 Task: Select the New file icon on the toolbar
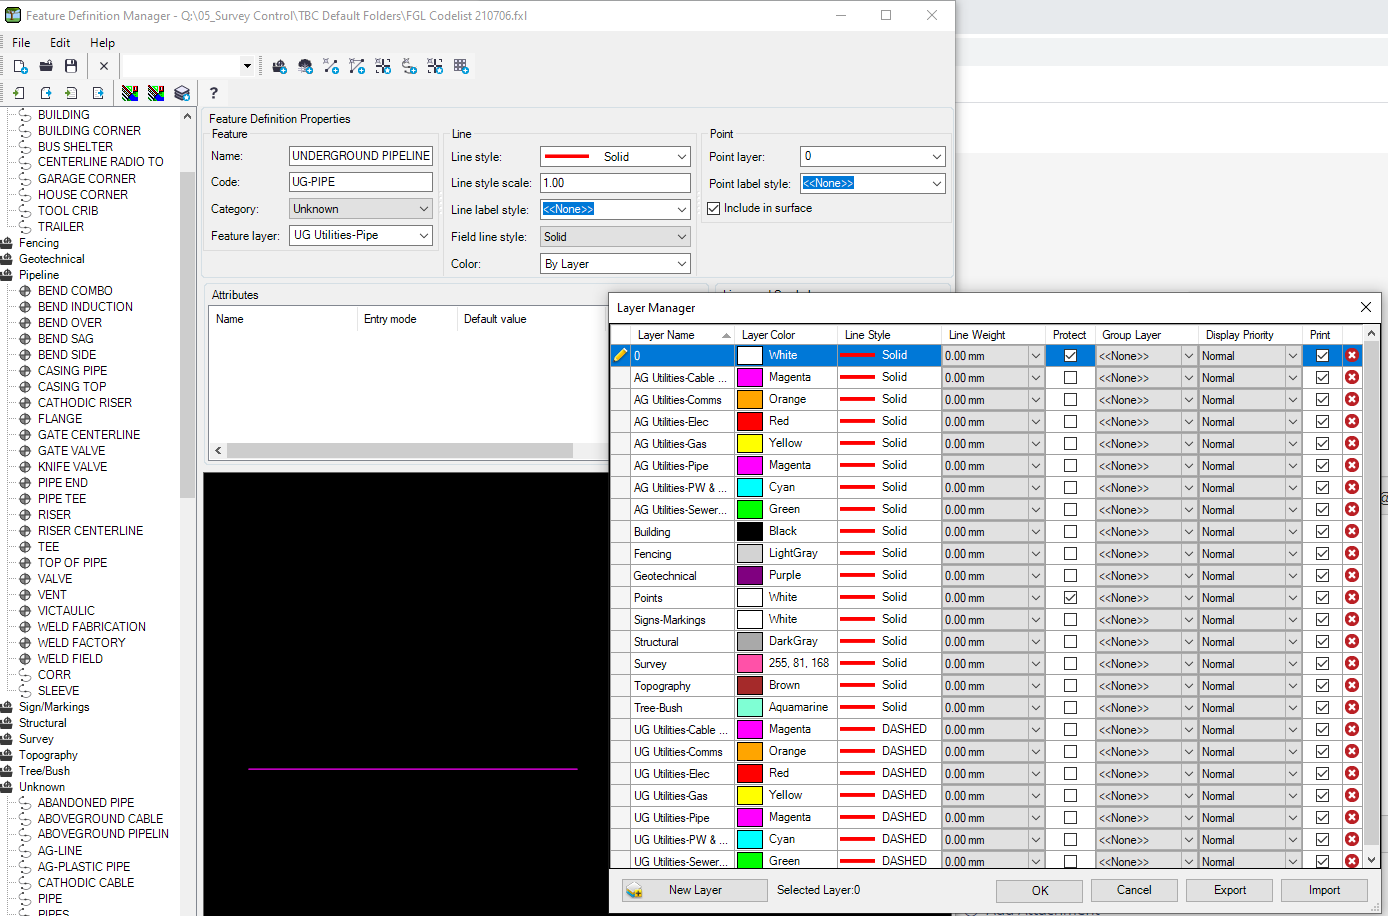(20, 67)
